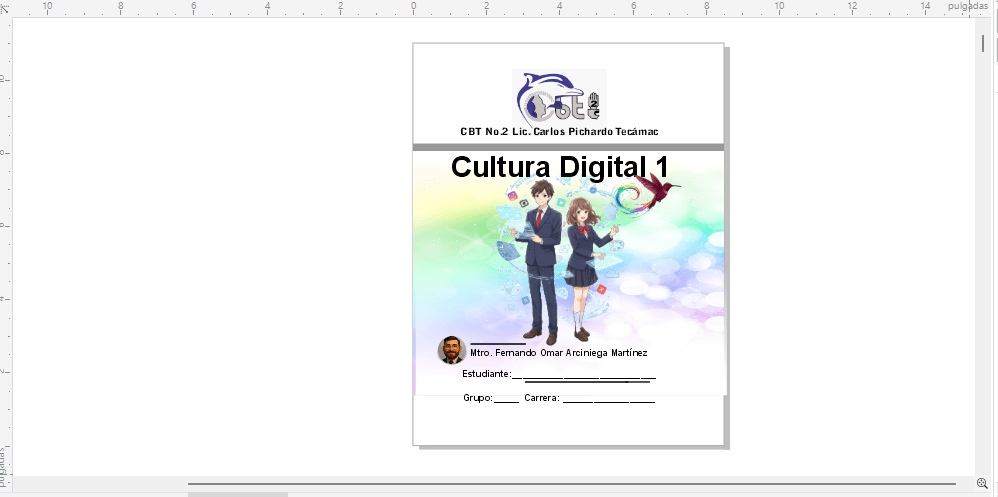The height and width of the screenshot is (497, 998).
Task: Click the teacher's round portrait photo
Action: tap(451, 350)
